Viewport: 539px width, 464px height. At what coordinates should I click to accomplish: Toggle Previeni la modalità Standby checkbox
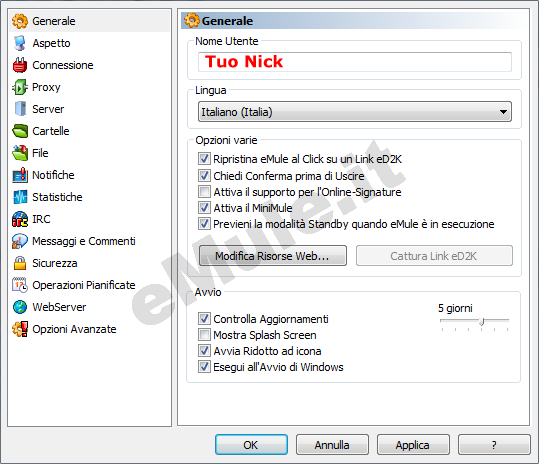point(204,224)
